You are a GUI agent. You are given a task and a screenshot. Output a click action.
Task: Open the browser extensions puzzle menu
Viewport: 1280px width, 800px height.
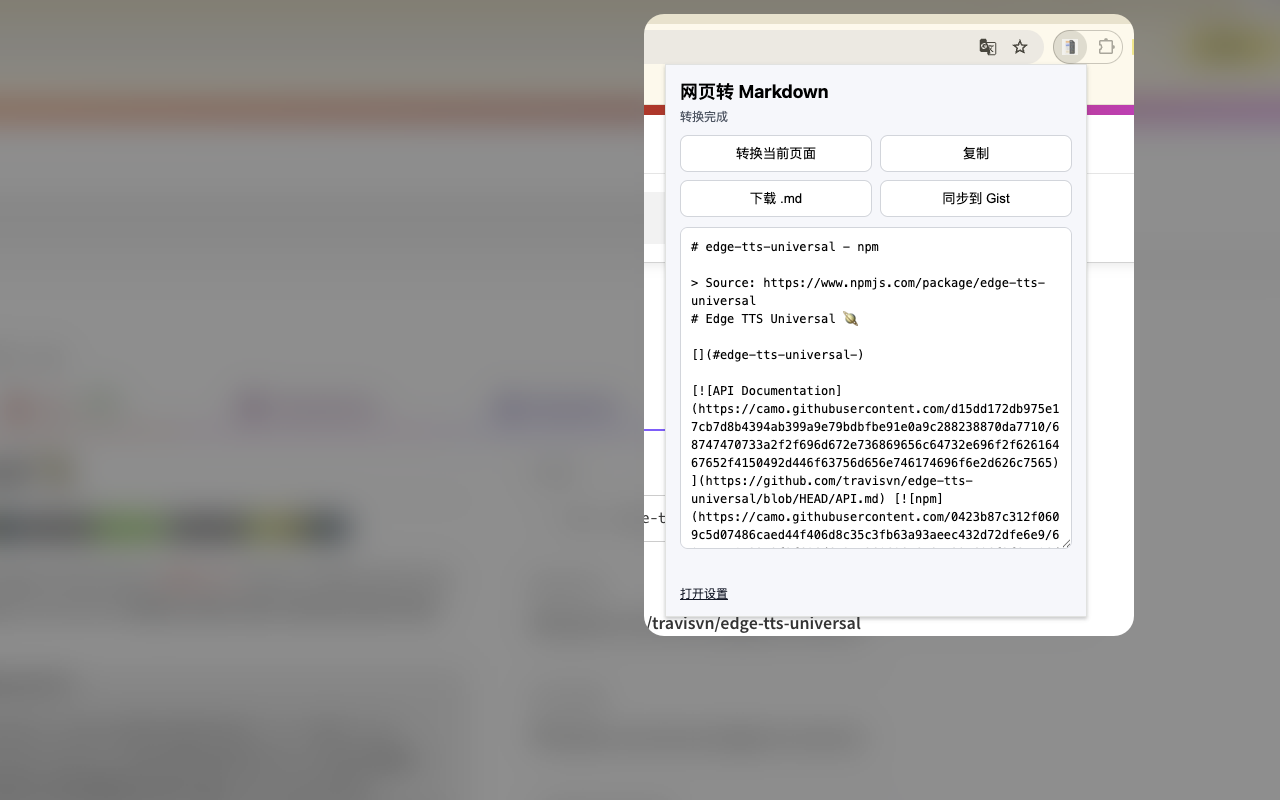pos(1106,47)
